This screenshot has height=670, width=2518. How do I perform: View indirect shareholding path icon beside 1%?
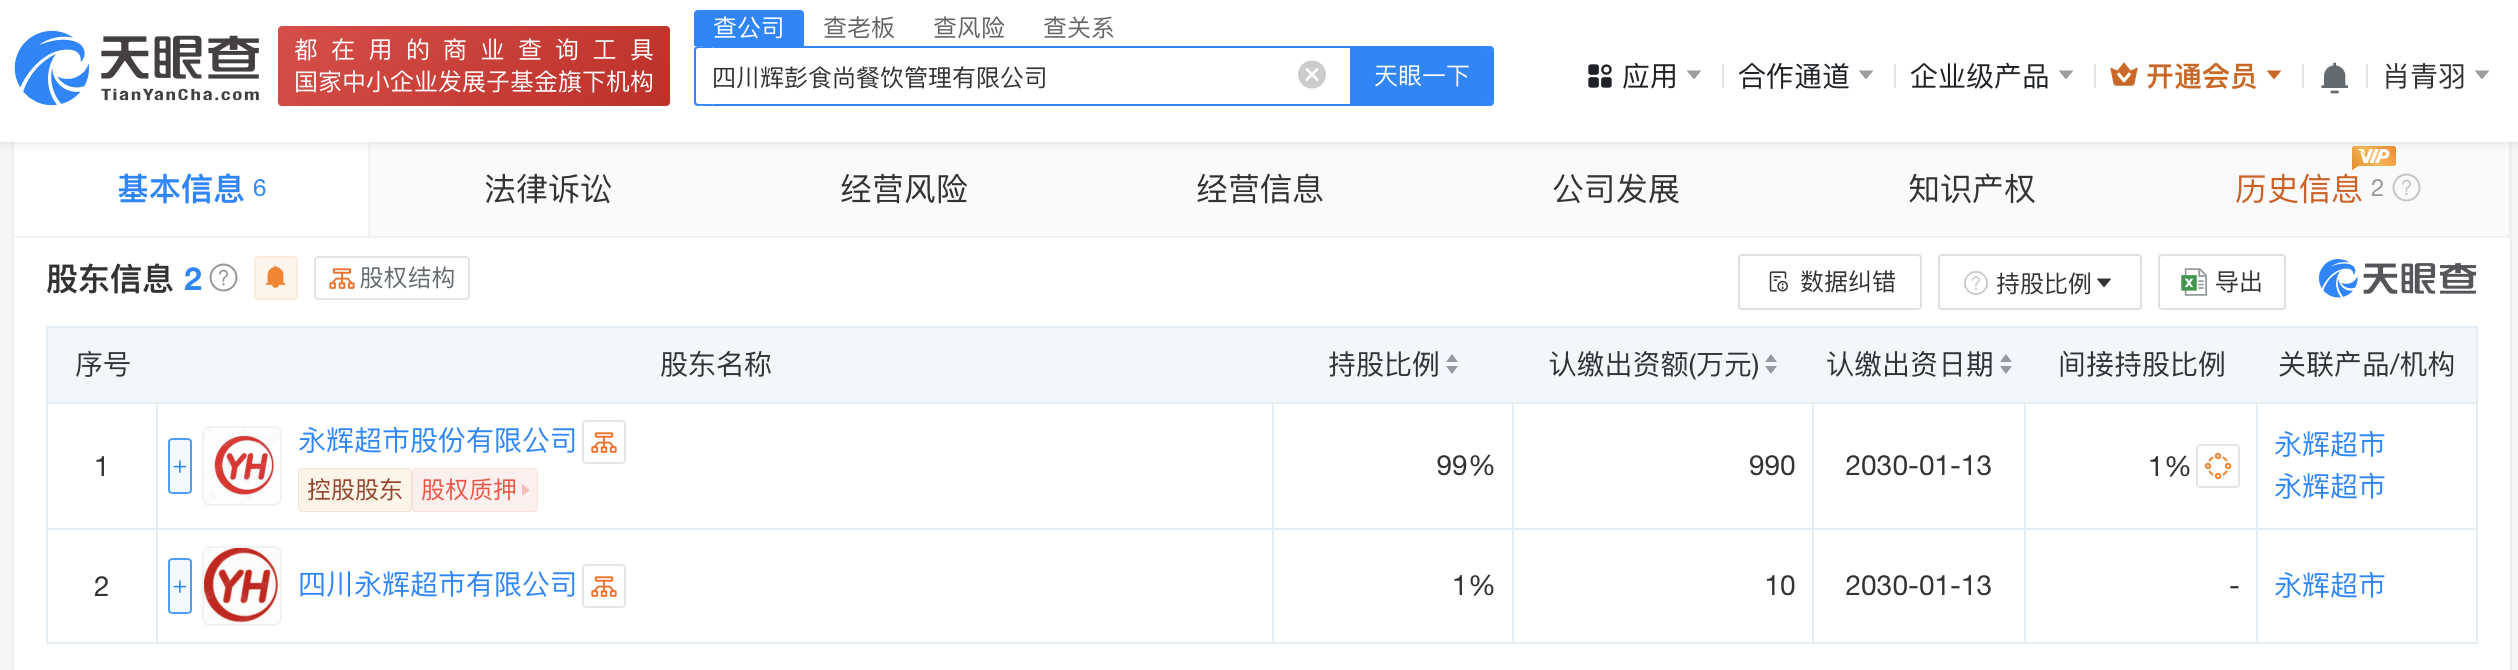pos(2217,466)
